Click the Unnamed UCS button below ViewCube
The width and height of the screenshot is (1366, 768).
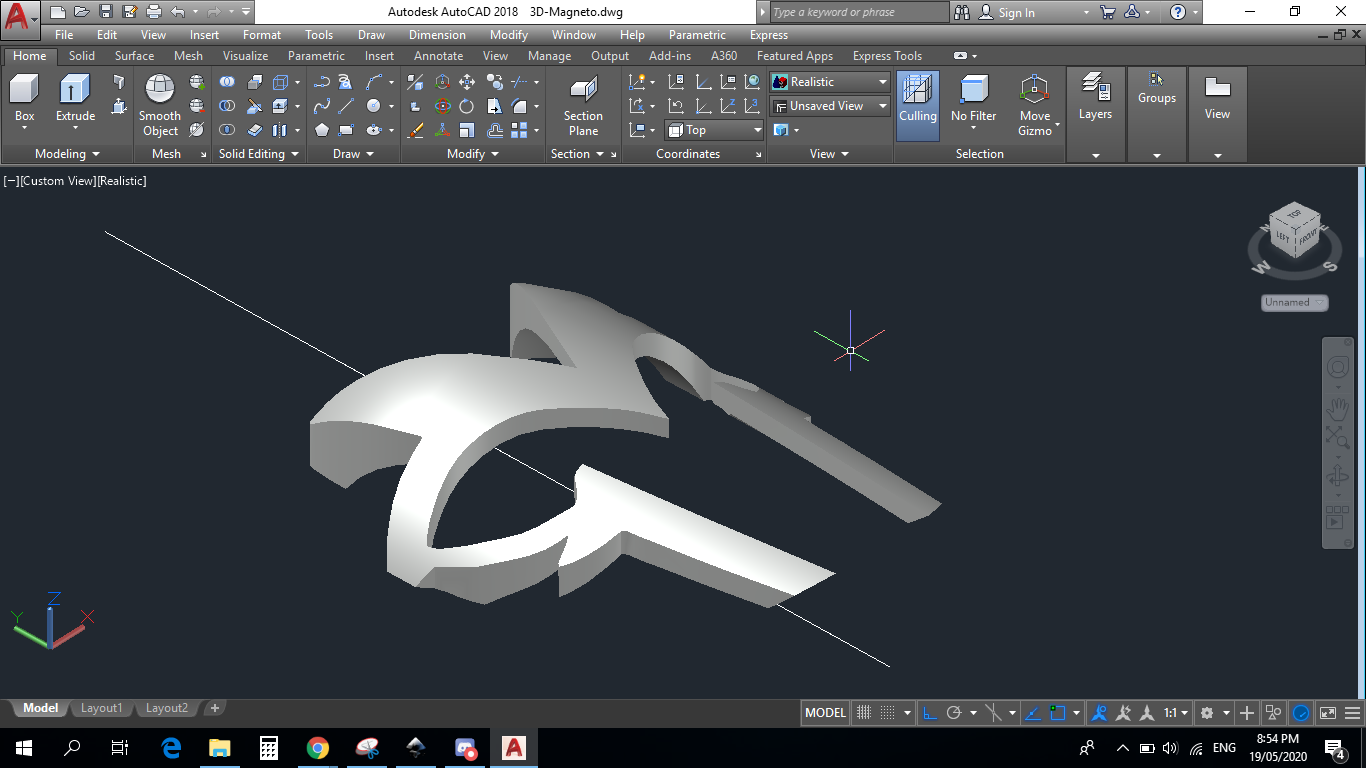(x=1294, y=302)
